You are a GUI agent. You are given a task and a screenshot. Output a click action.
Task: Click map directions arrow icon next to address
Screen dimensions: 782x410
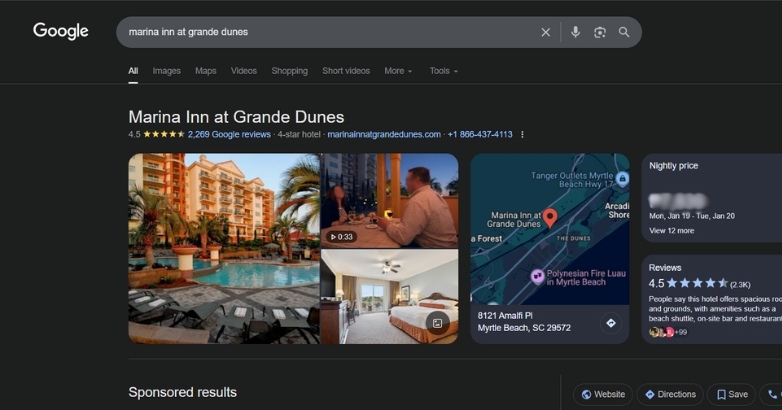[x=611, y=323]
